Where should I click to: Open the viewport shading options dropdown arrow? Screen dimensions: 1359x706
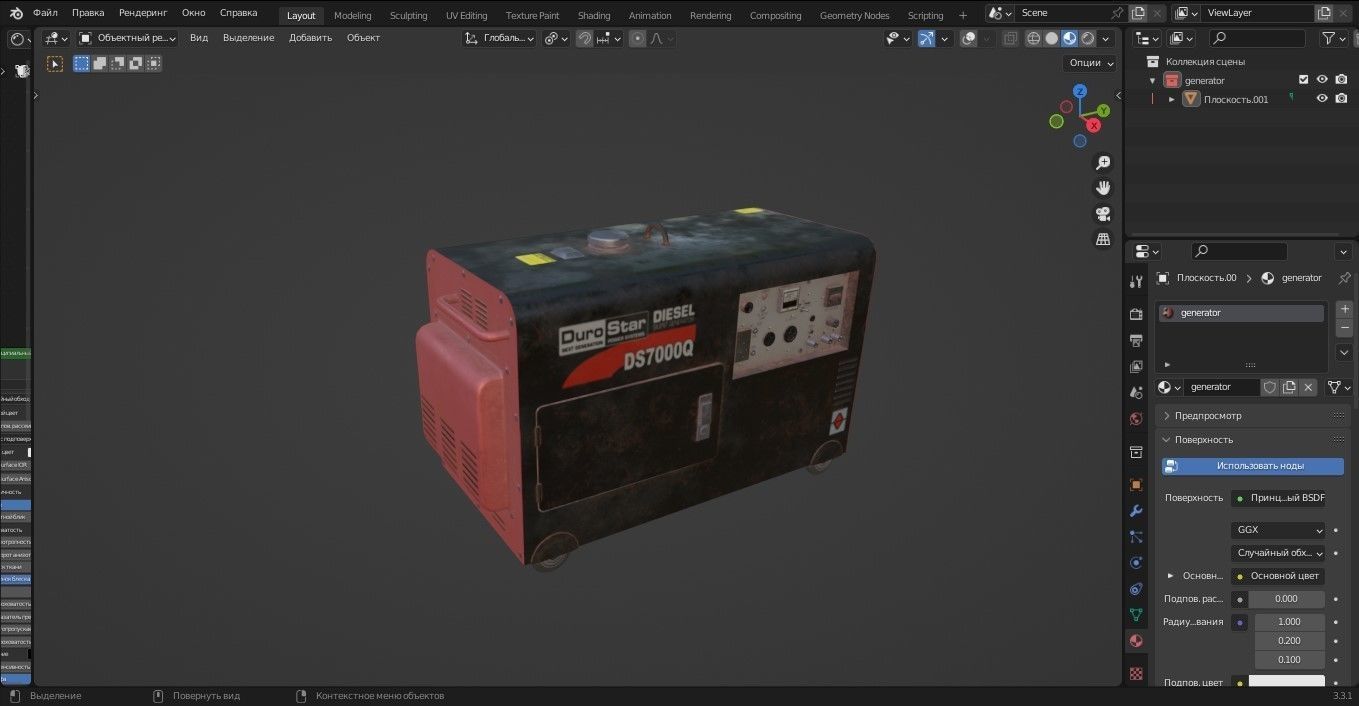click(x=1106, y=38)
